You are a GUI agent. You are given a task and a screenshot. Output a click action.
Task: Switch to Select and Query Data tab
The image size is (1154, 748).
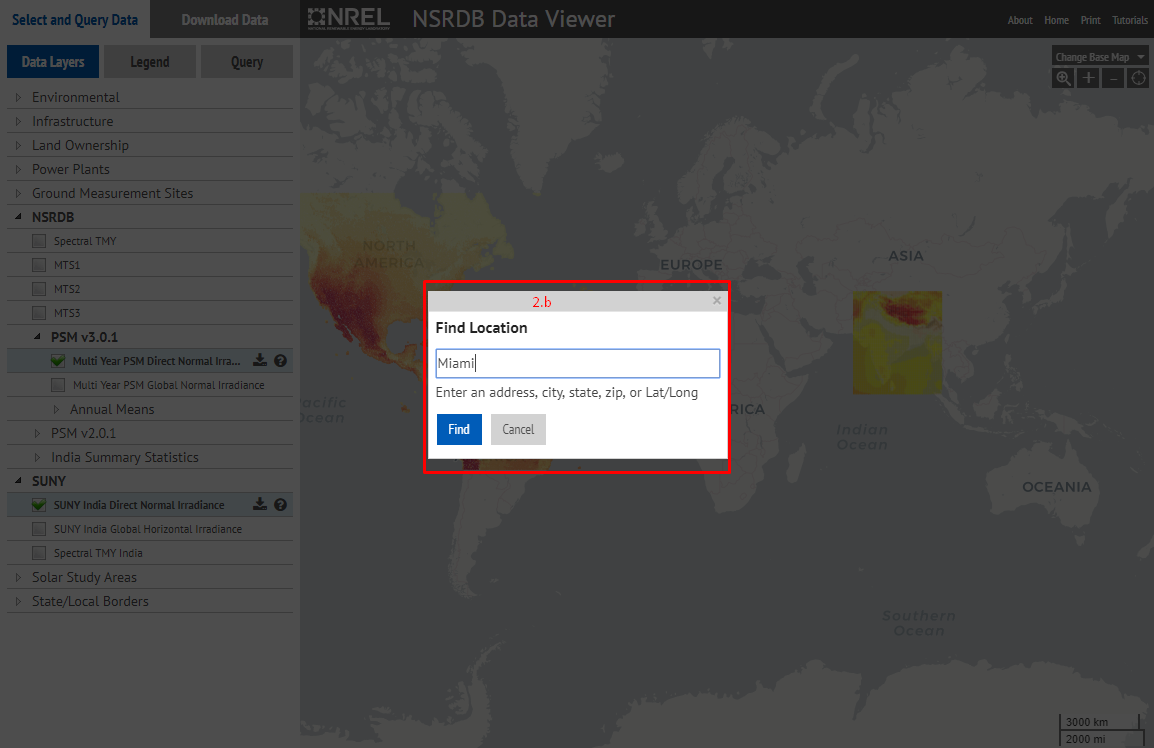pos(74,20)
